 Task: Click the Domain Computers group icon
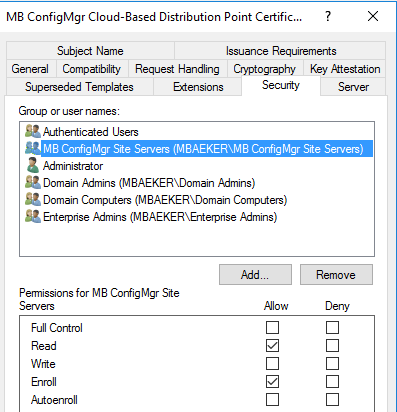(33, 199)
